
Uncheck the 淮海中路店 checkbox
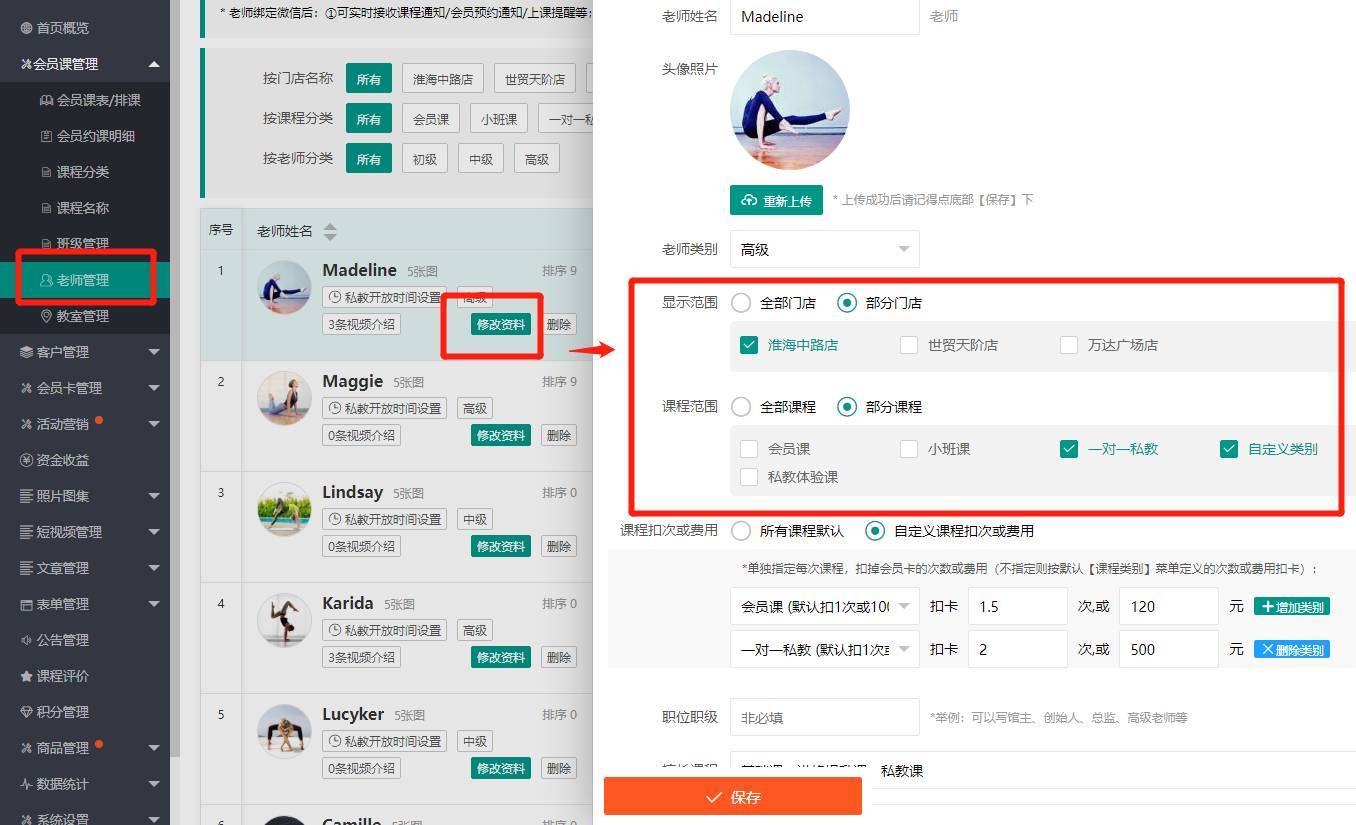click(749, 345)
